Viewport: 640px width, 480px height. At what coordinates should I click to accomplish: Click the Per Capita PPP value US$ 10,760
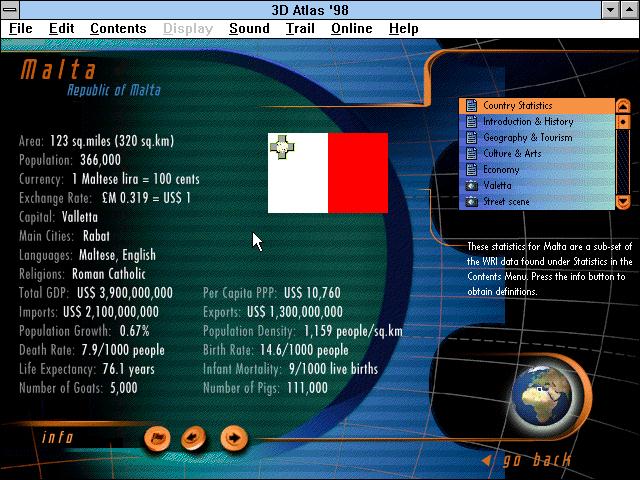[312, 293]
